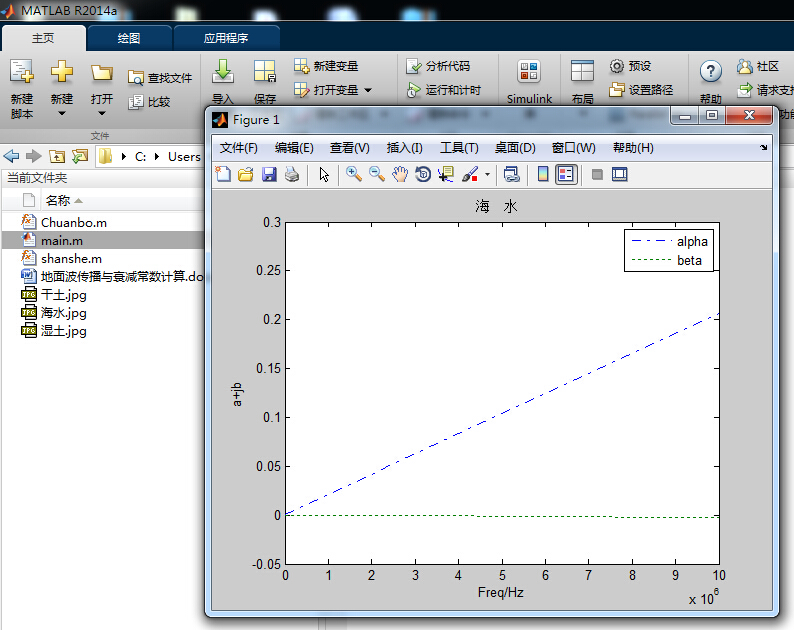Switch to the Apps (应用程序) tab
794x630 pixels.
226,38
